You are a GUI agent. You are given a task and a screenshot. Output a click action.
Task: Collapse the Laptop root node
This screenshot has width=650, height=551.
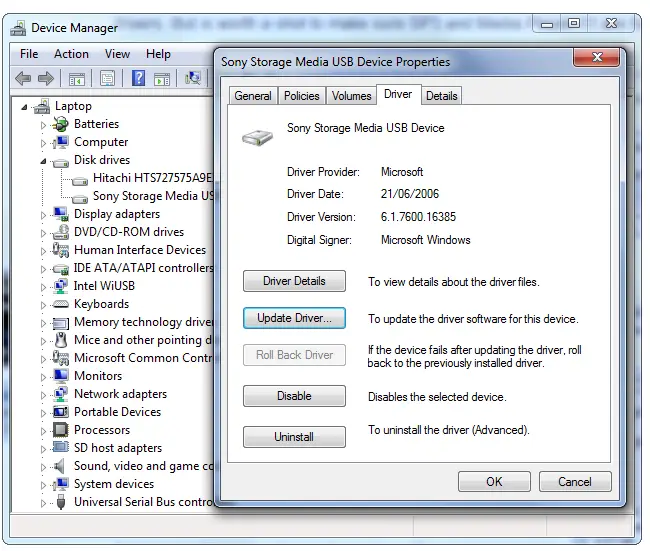[24, 107]
